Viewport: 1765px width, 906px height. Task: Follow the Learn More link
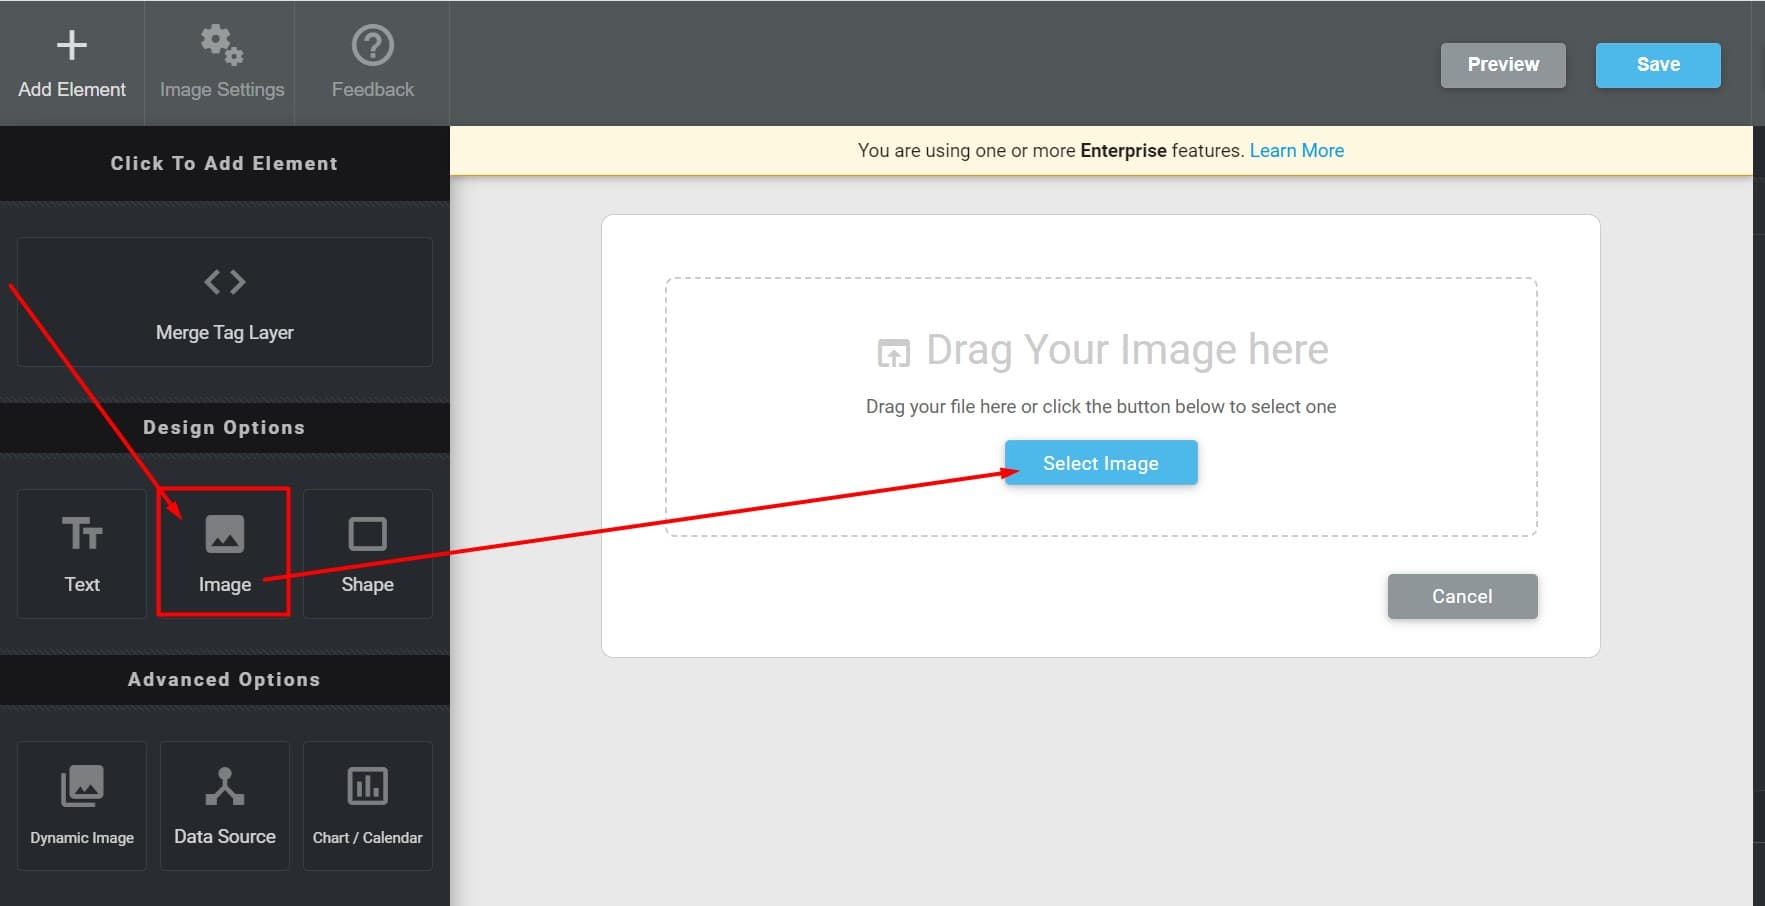pyautogui.click(x=1296, y=151)
